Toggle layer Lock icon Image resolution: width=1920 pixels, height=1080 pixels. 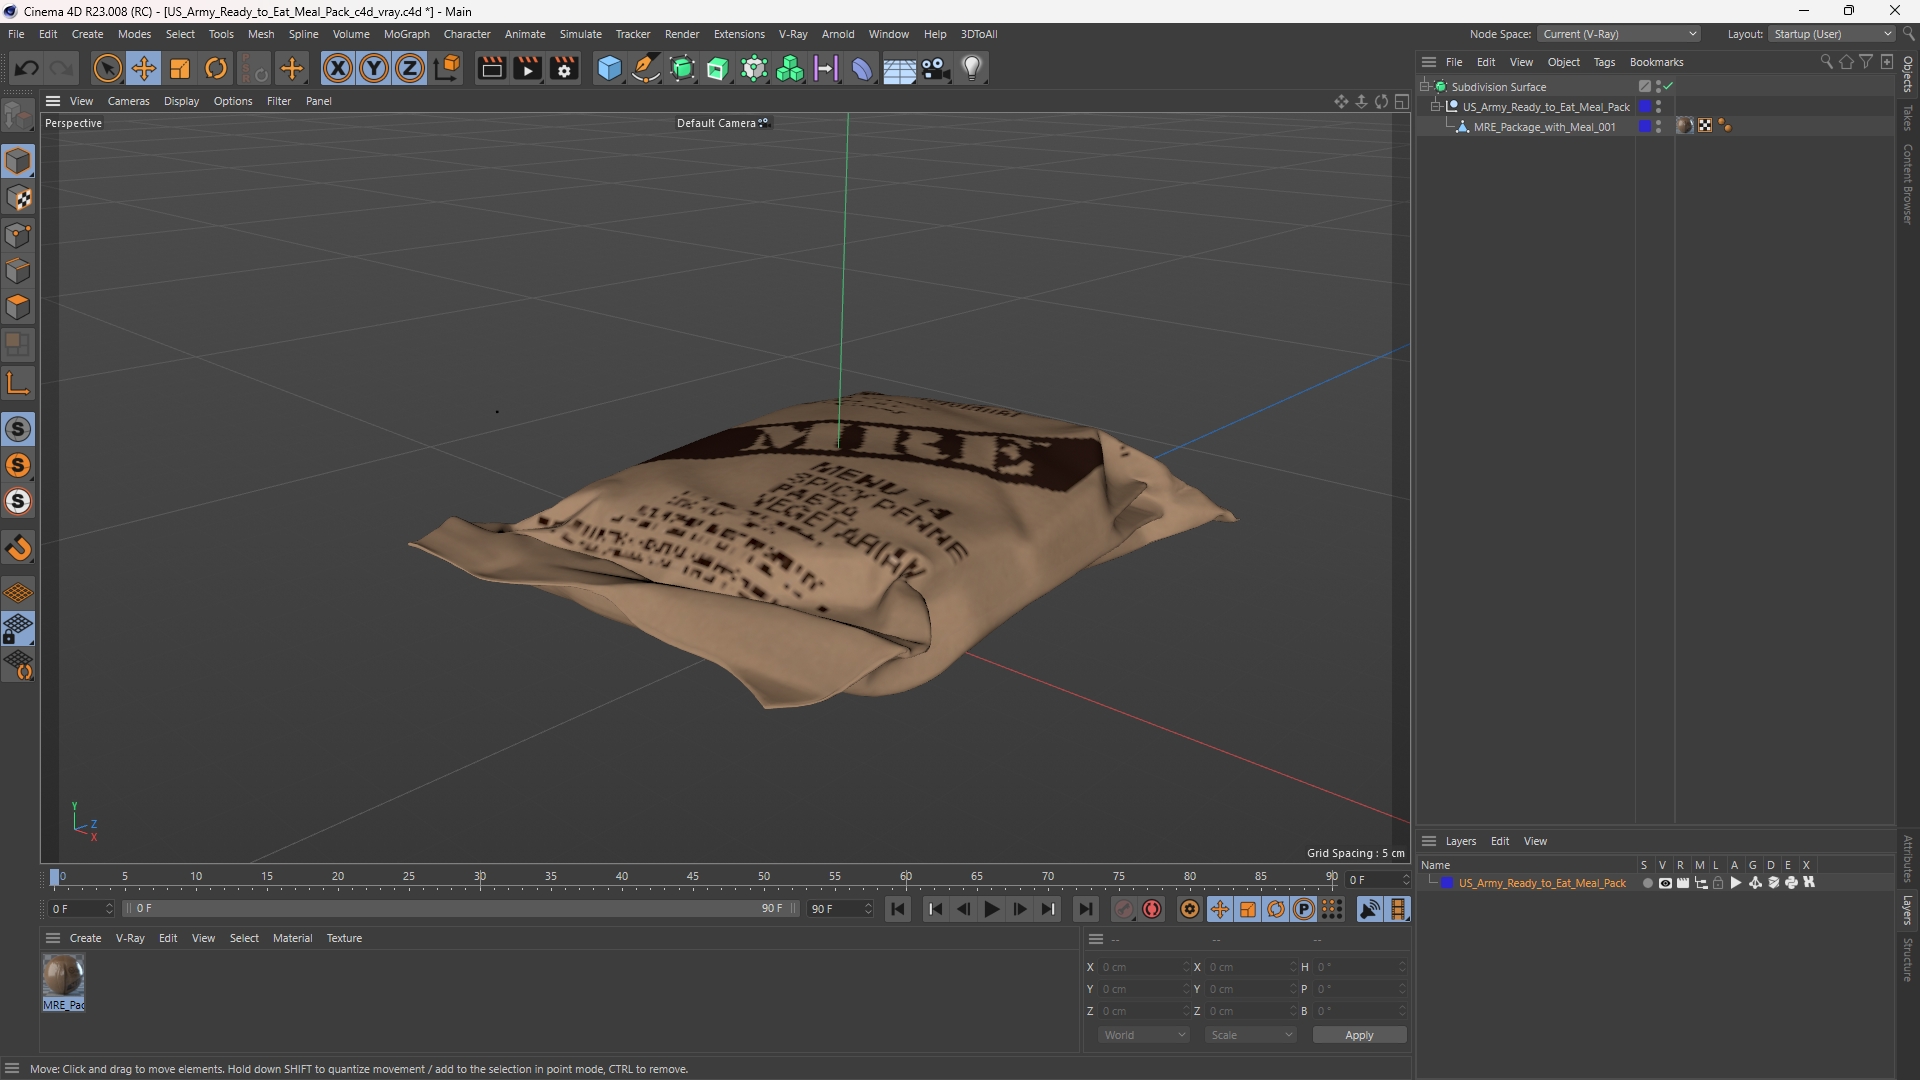1718,883
